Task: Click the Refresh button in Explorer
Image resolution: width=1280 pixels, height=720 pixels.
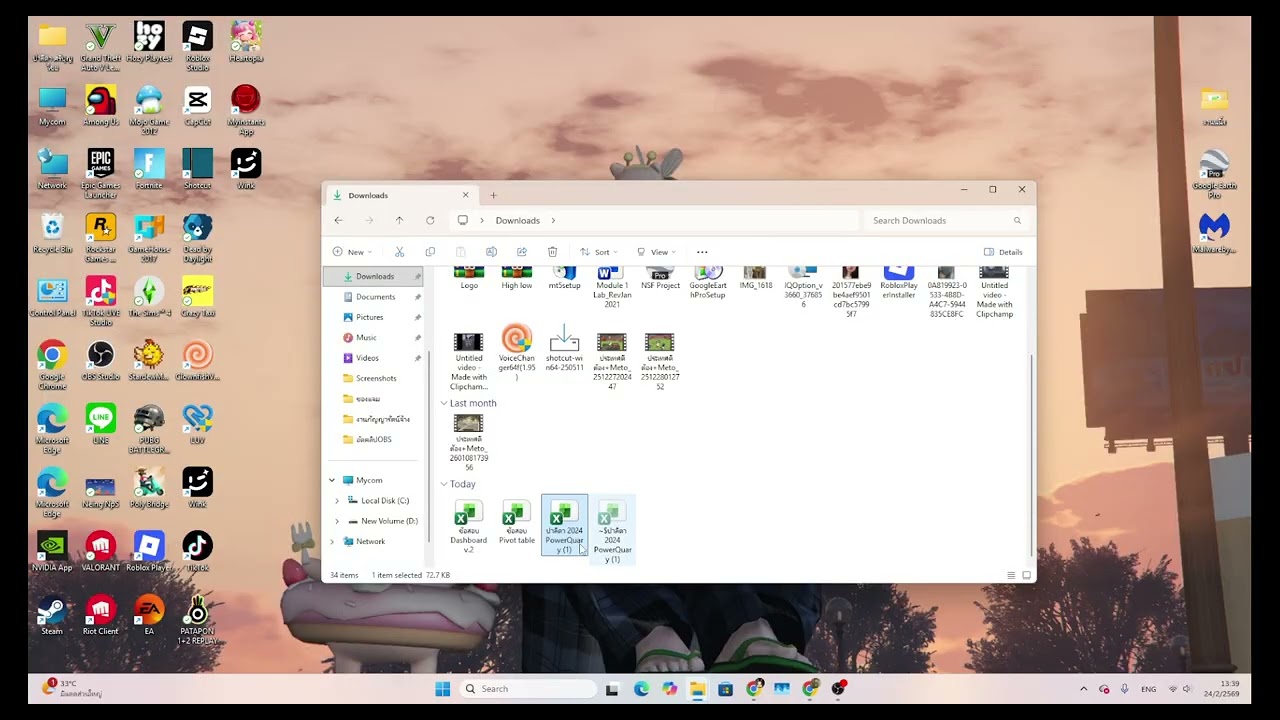Action: pos(430,220)
